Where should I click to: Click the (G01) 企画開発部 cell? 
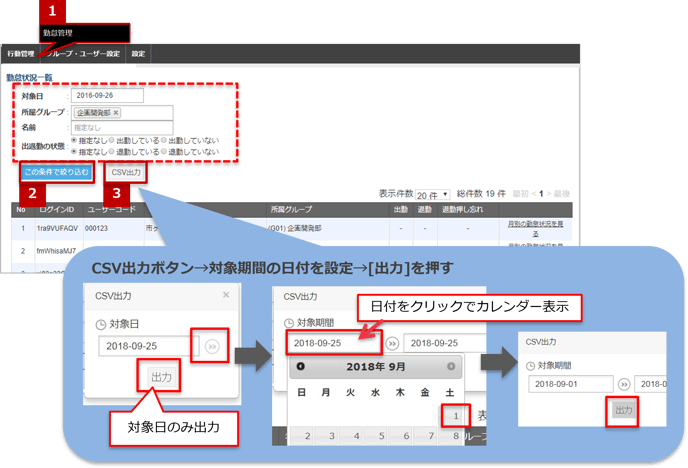click(x=294, y=229)
